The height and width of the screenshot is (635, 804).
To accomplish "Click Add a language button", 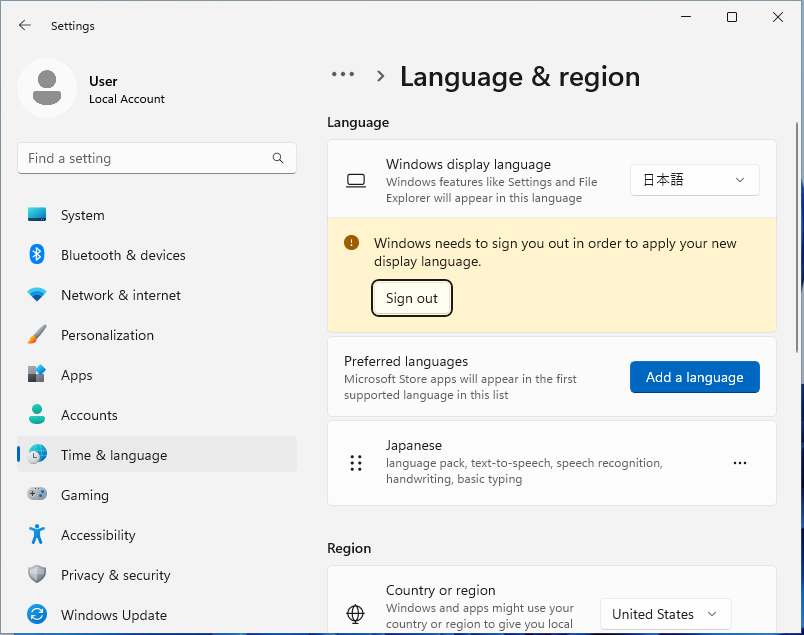I will (x=694, y=377).
